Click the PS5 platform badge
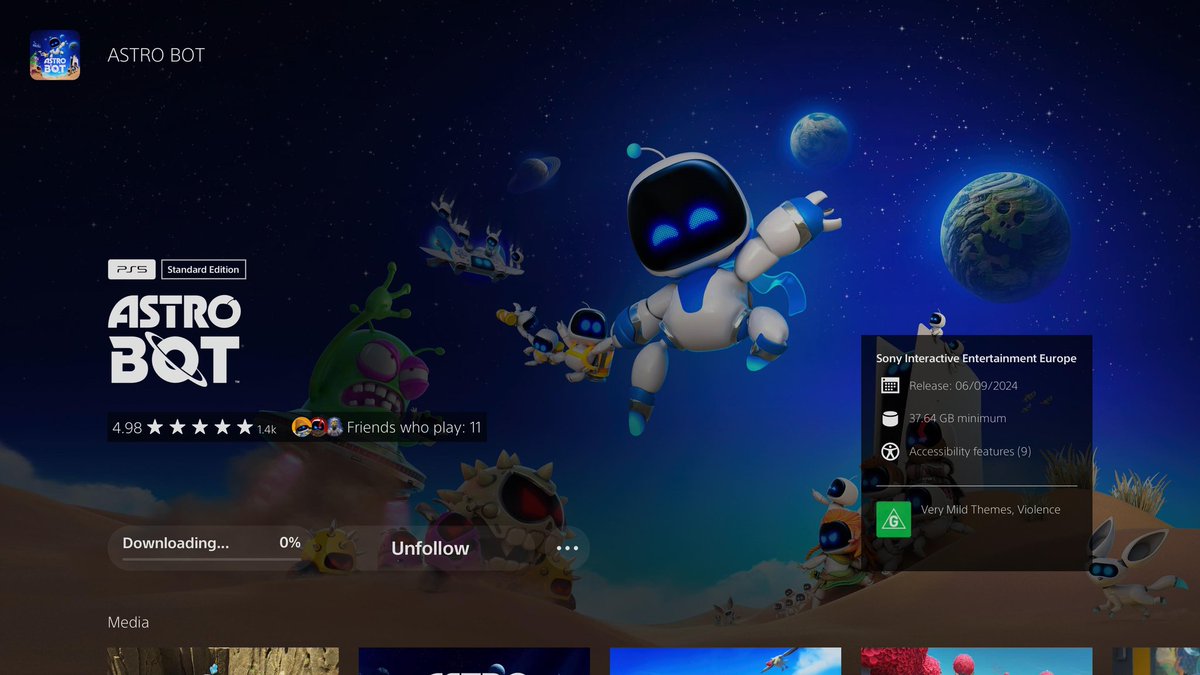This screenshot has height=675, width=1200. click(132, 269)
